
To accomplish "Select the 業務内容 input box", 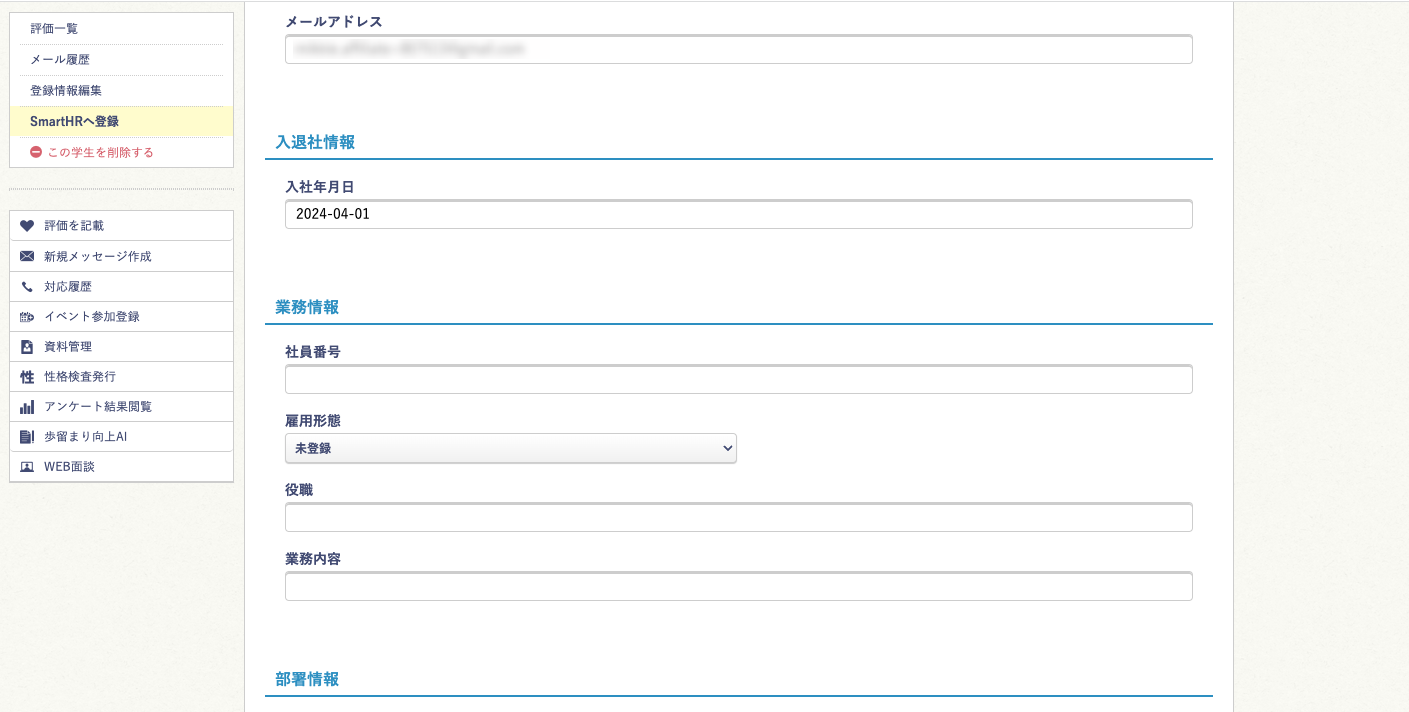I will pos(738,587).
